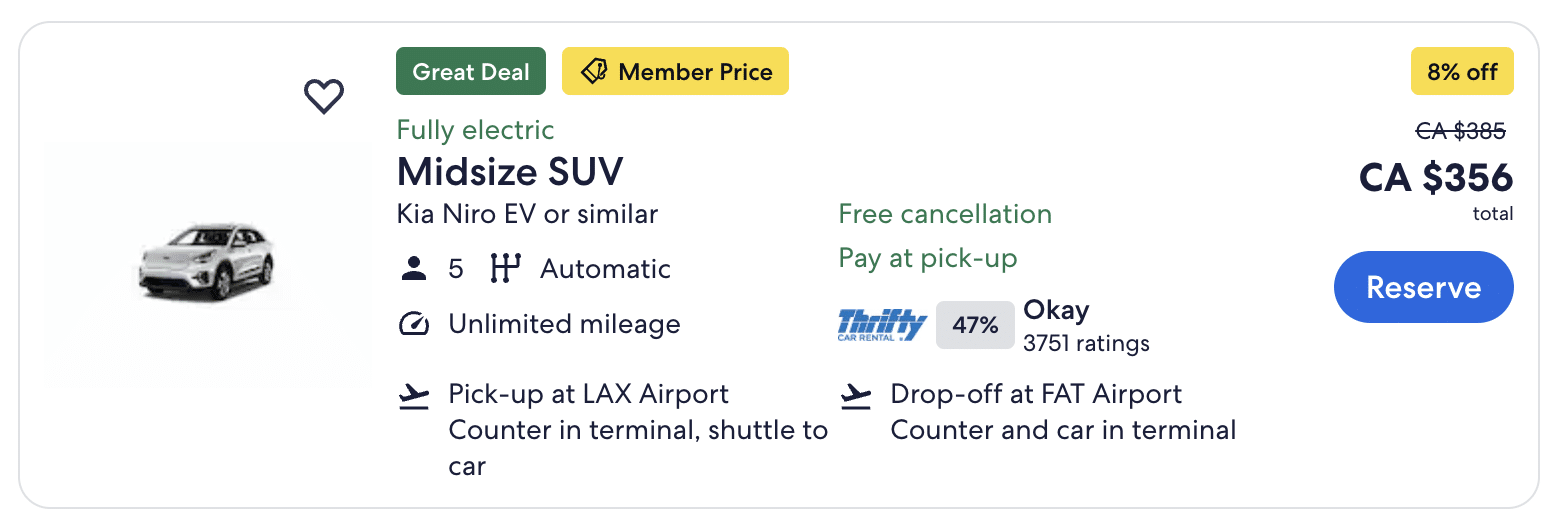Viewport: 1567px width, 528px height.
Task: Click the pick-up airplane icon
Action: (413, 397)
